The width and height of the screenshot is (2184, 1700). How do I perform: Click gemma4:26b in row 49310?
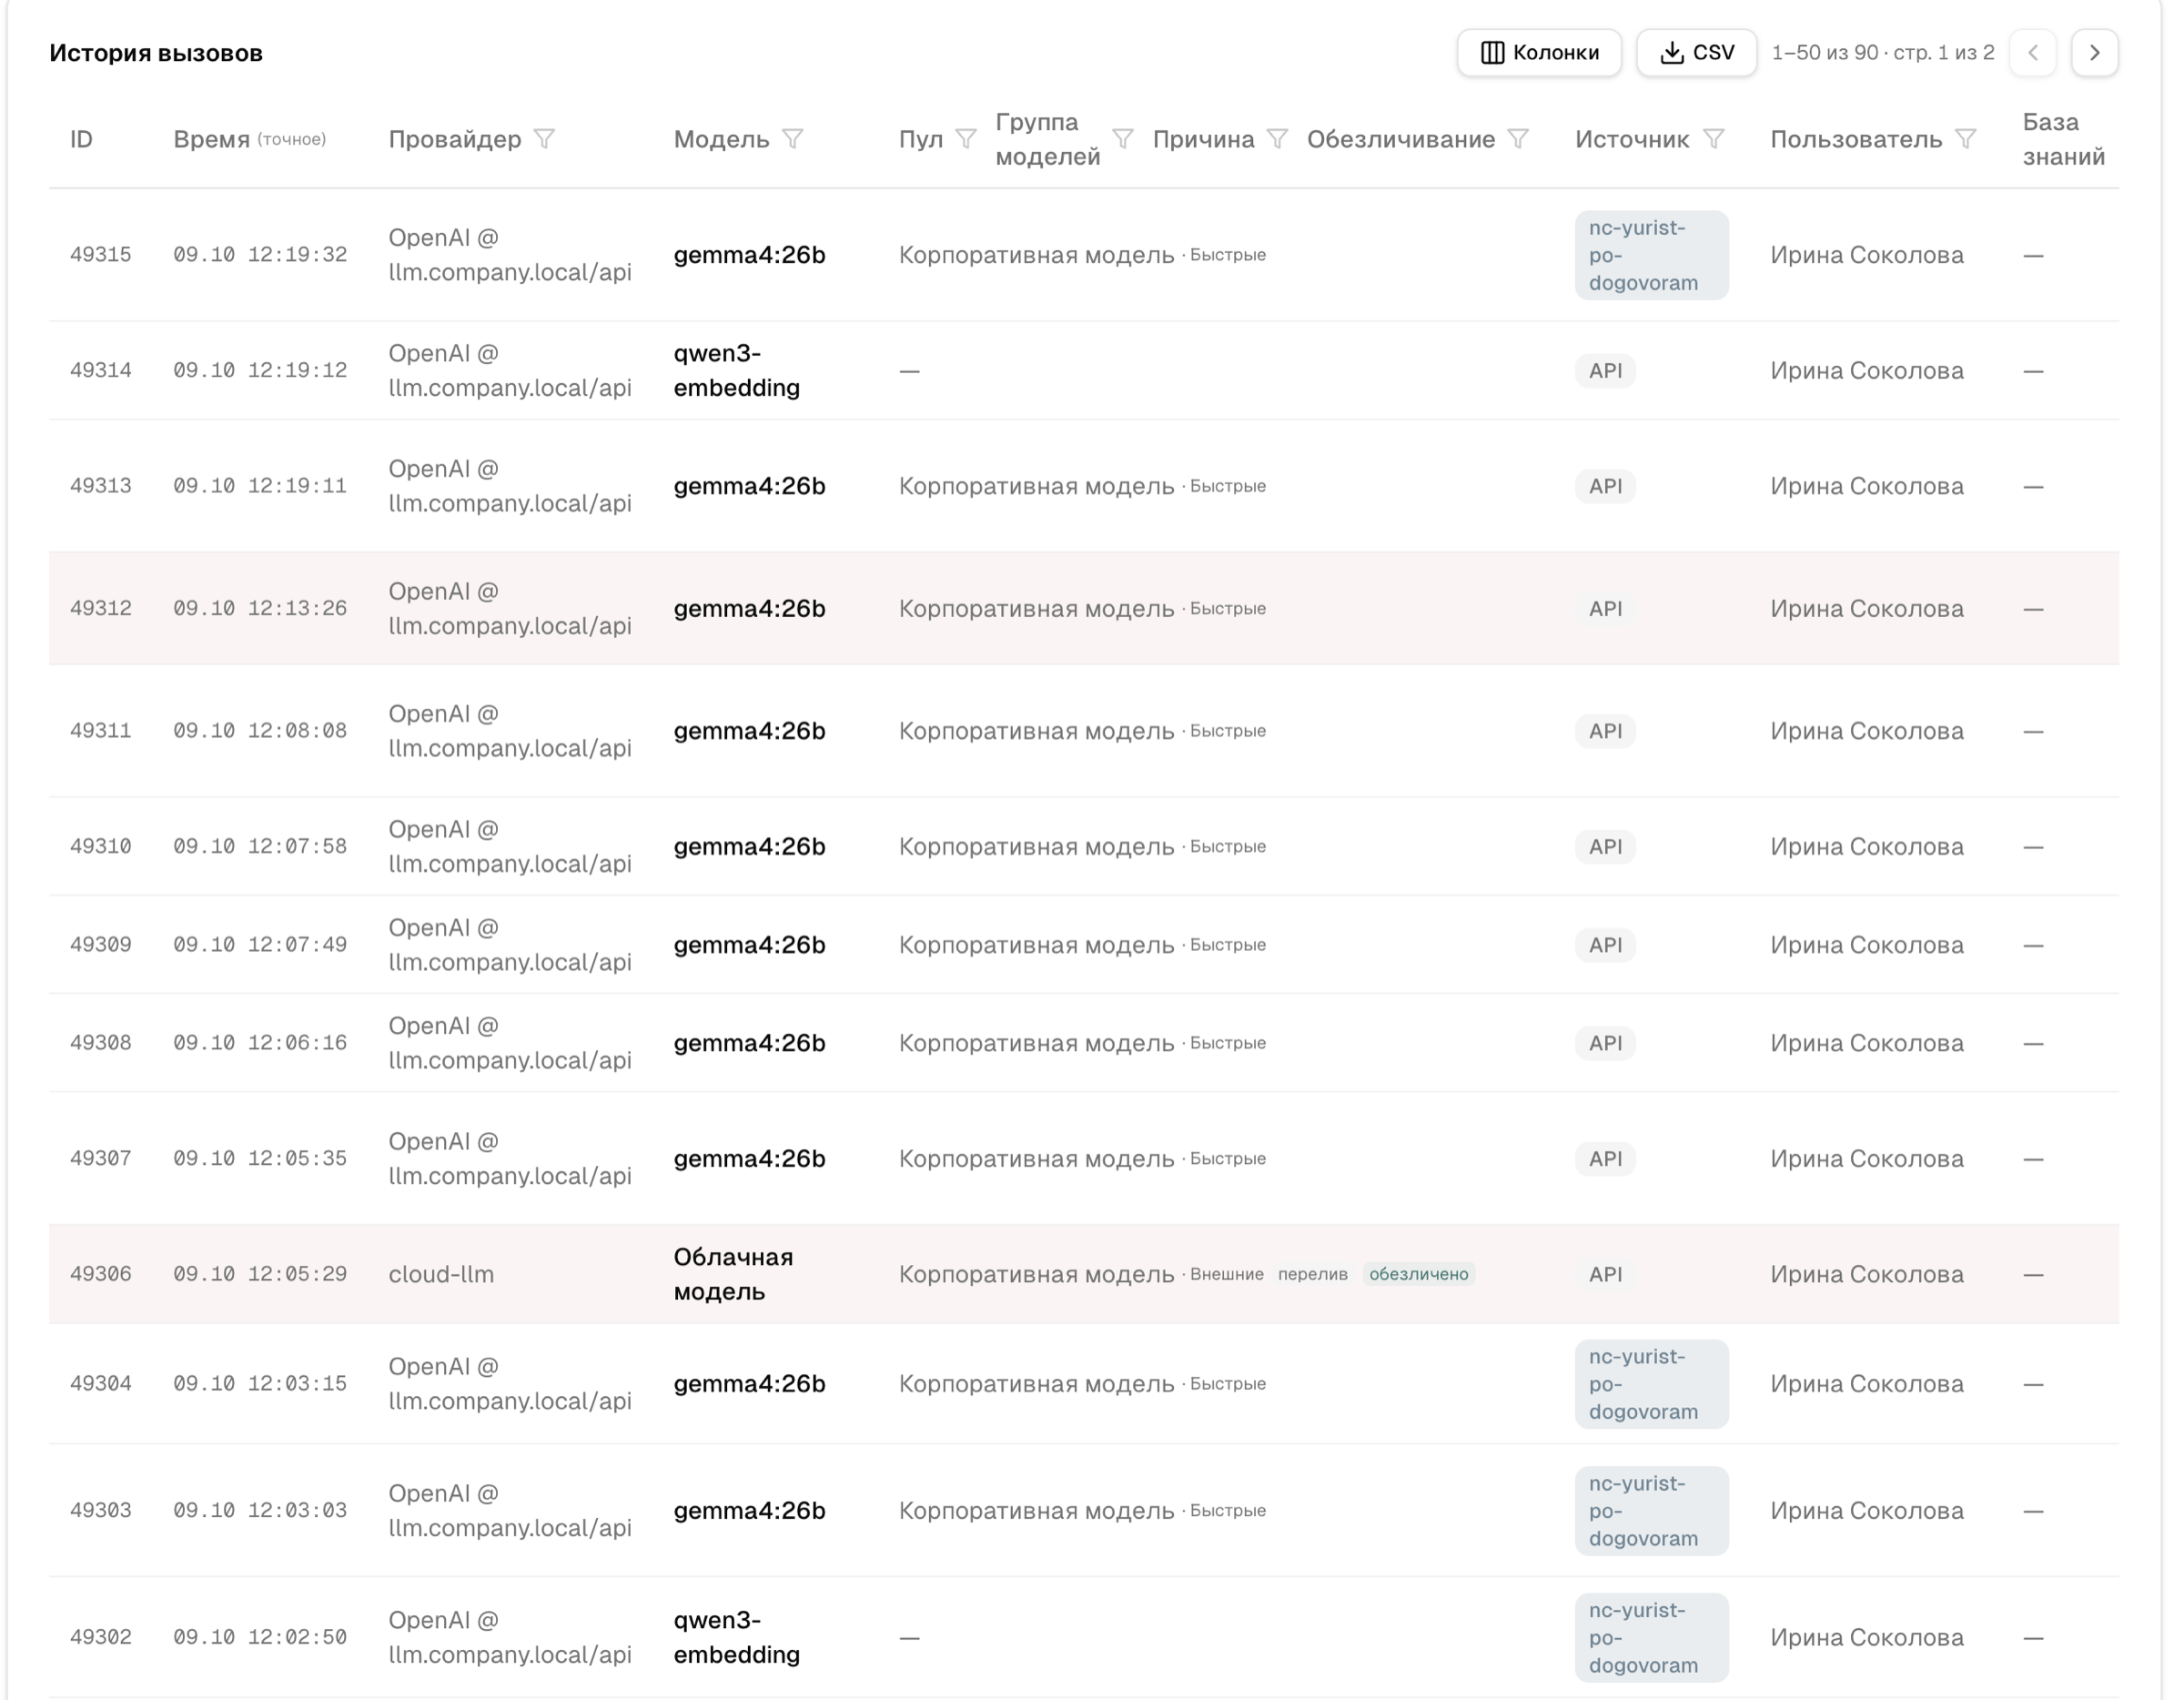click(x=750, y=847)
